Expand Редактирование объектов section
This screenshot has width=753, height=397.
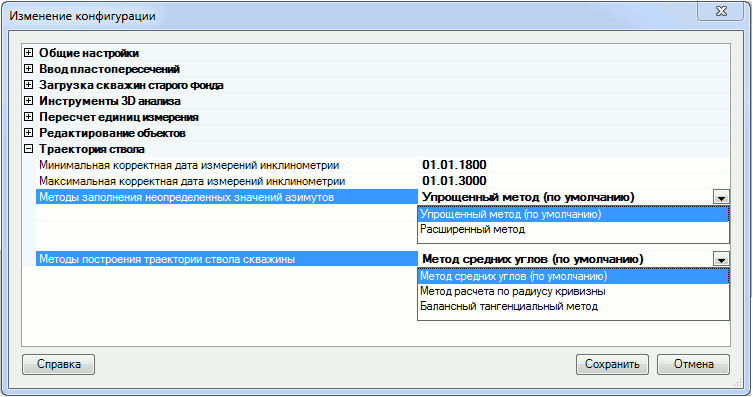click(x=28, y=132)
